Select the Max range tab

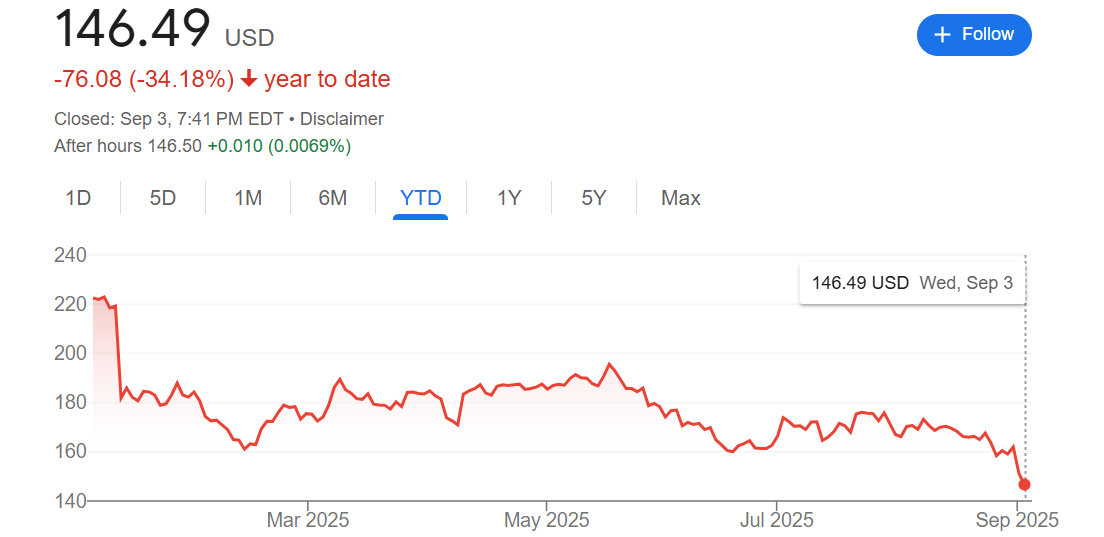click(x=681, y=198)
